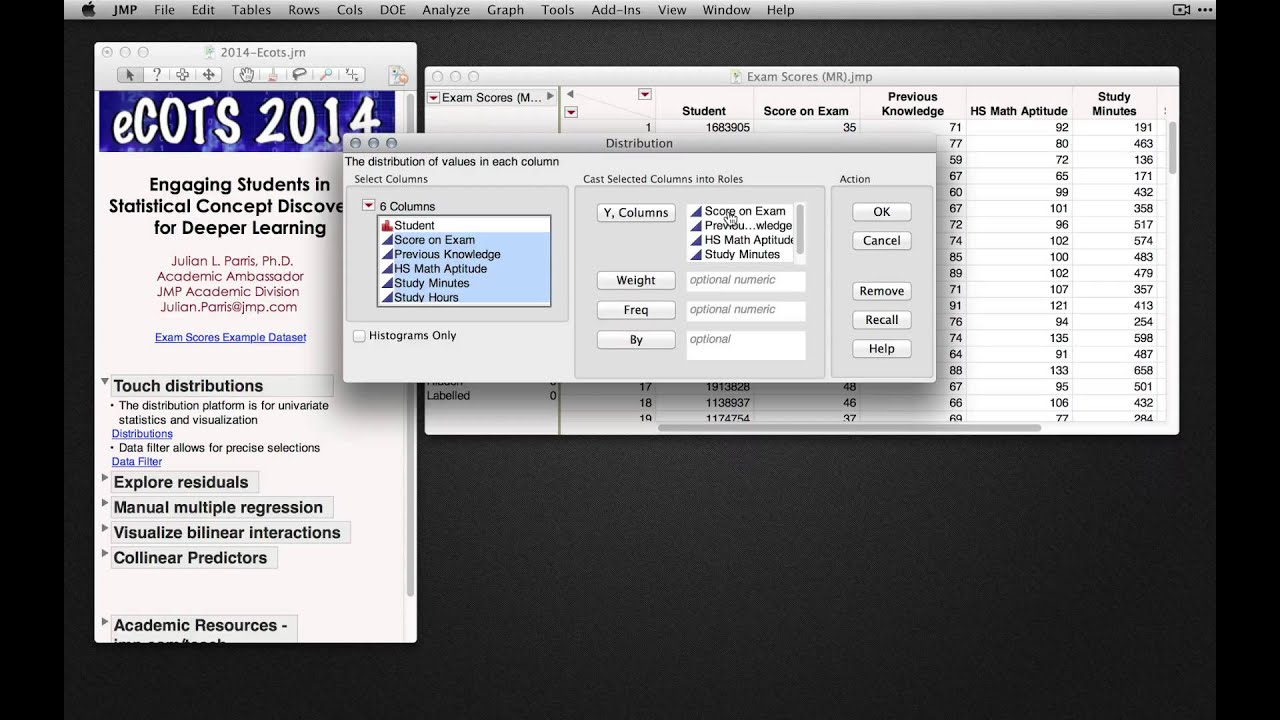Image resolution: width=1280 pixels, height=720 pixels.
Task: Click the Score on Exam icon in Y role list
Action: (697, 212)
